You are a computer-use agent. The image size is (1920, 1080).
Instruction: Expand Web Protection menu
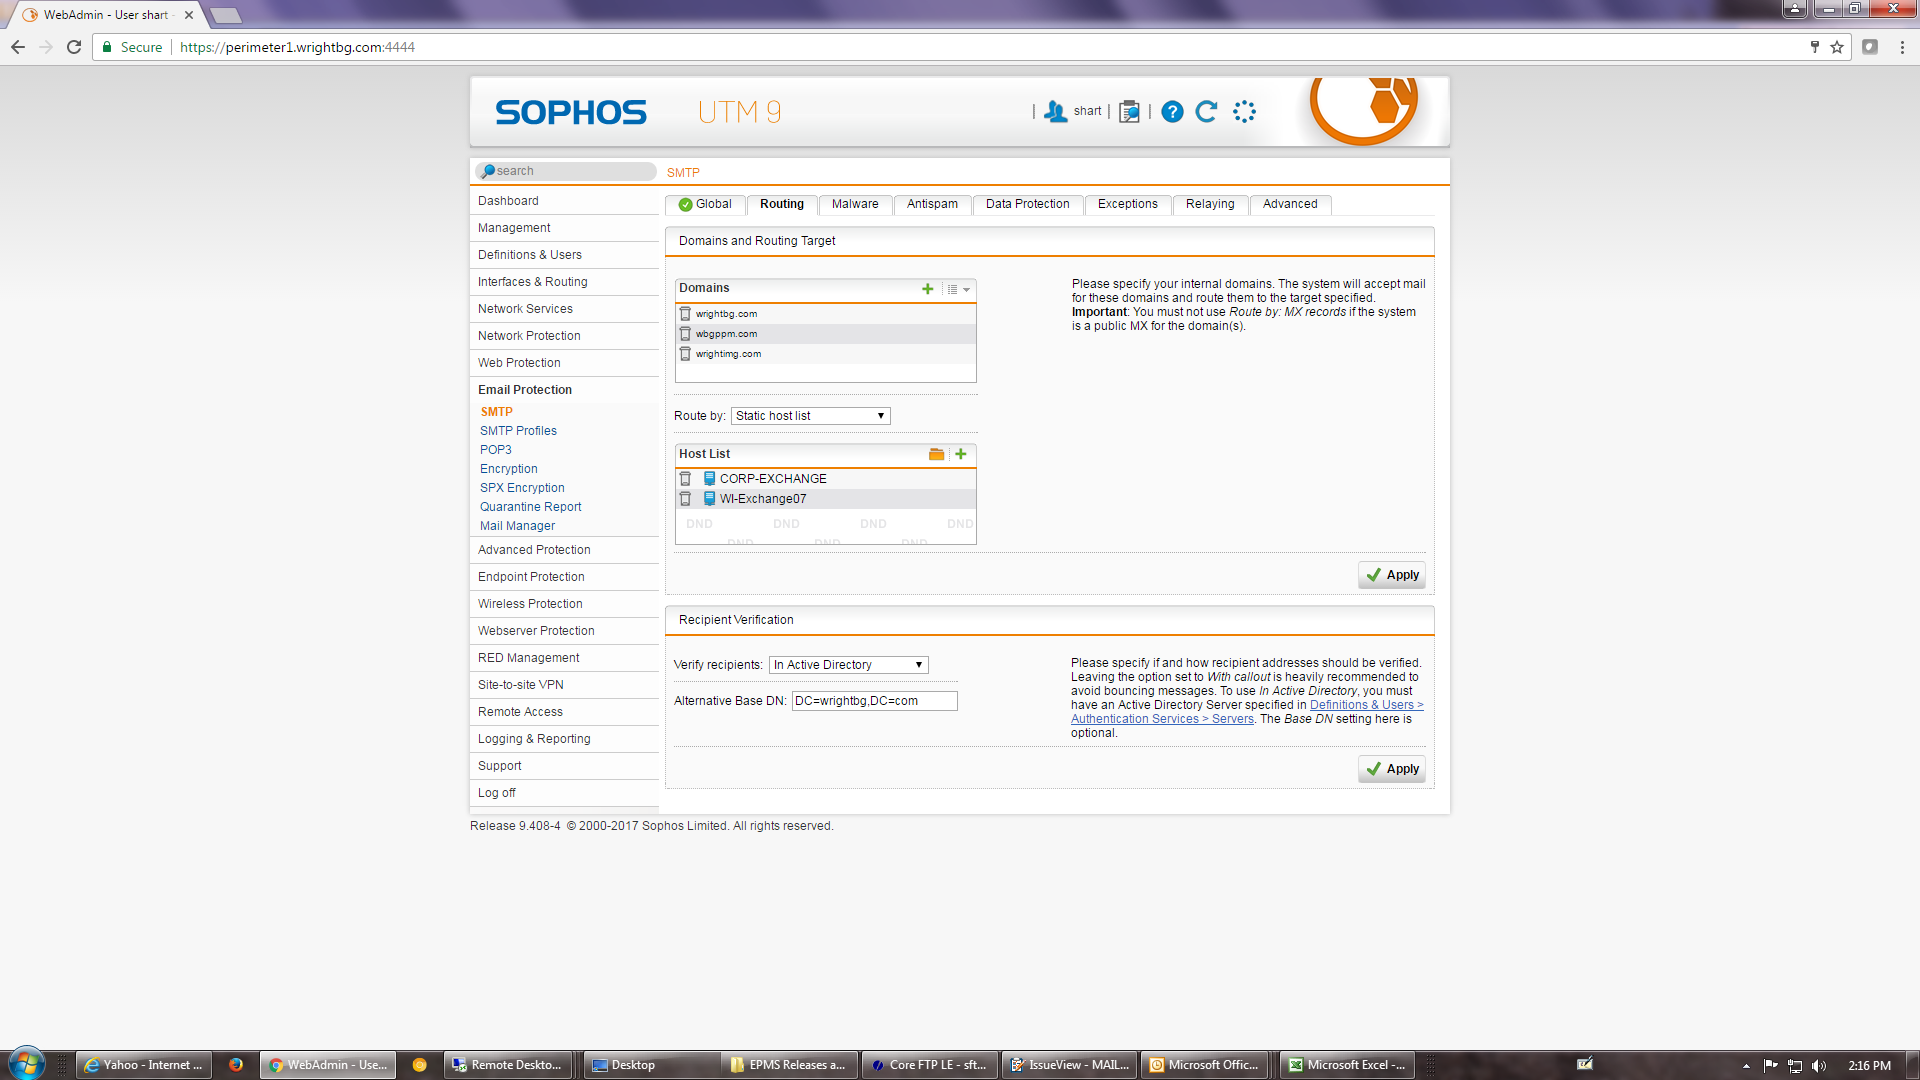pyautogui.click(x=565, y=363)
